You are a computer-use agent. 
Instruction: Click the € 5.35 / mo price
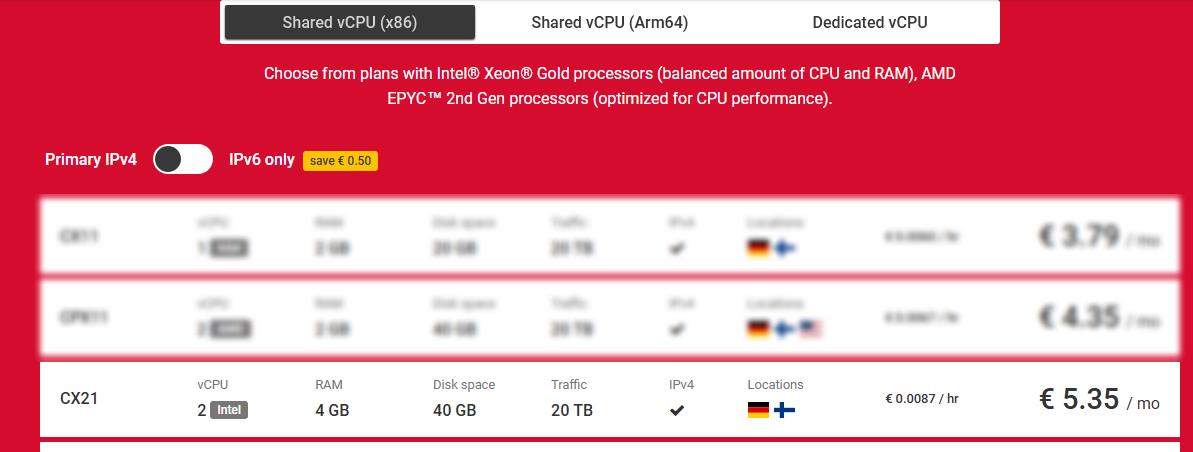click(x=1099, y=400)
